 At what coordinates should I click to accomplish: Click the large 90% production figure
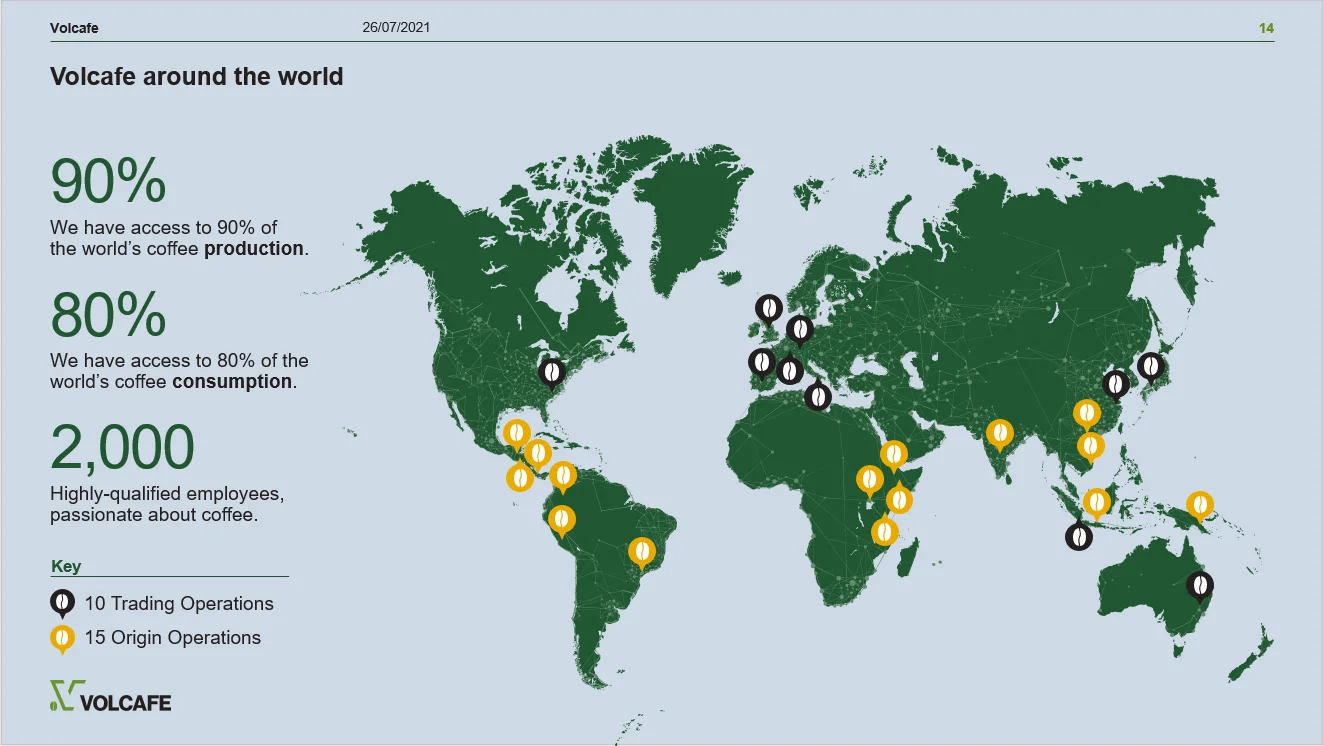108,182
